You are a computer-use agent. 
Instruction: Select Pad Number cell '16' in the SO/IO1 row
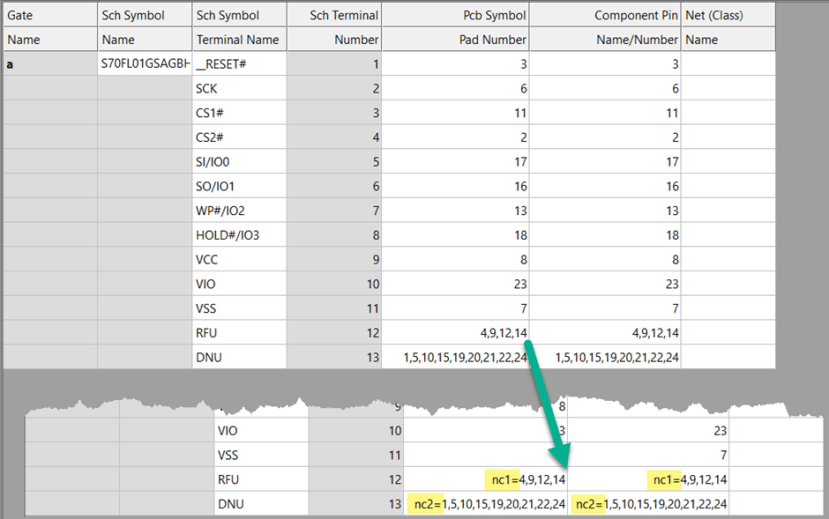[456, 186]
